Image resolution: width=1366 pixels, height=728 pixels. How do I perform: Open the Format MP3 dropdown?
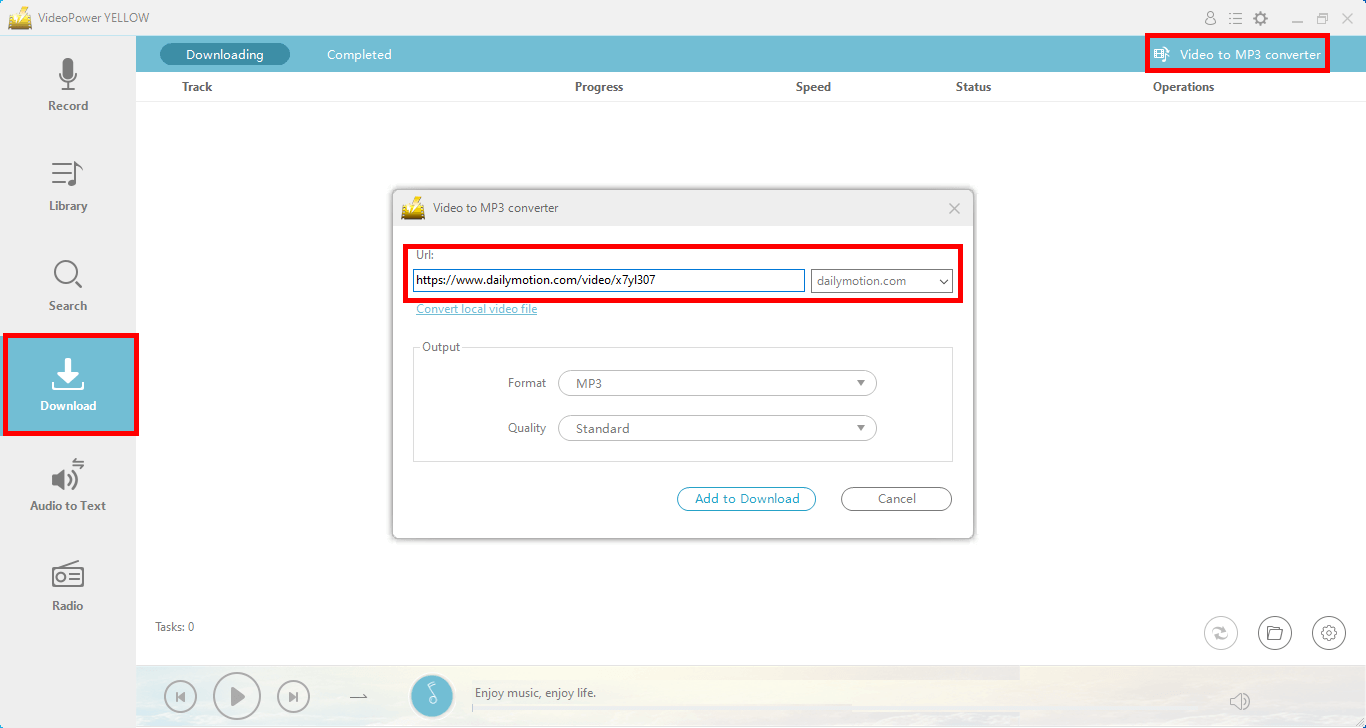[x=717, y=383]
